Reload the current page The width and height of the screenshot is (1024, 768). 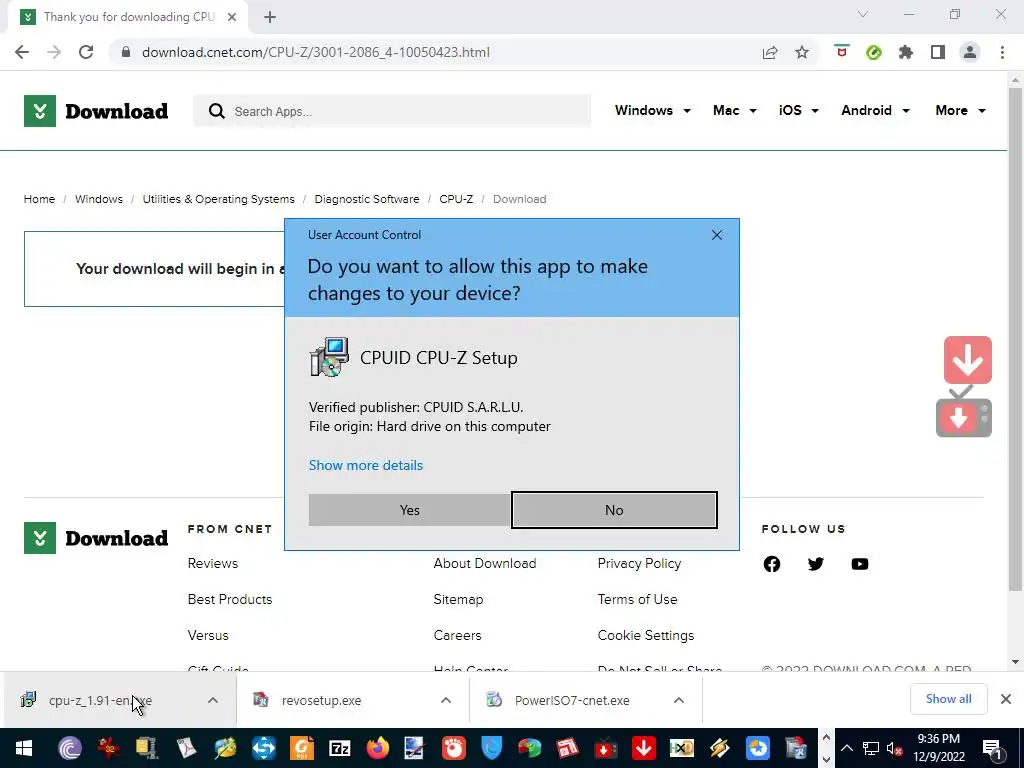click(86, 52)
